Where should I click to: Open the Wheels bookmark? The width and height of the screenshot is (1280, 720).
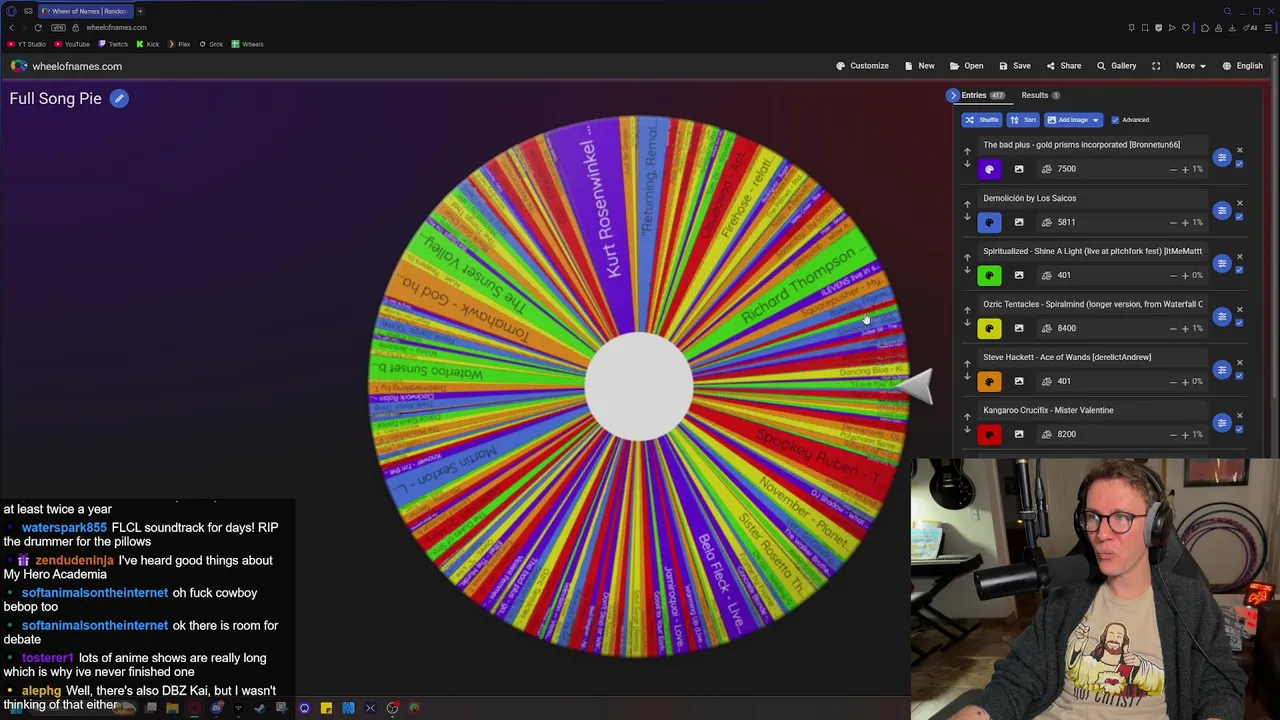coord(247,44)
